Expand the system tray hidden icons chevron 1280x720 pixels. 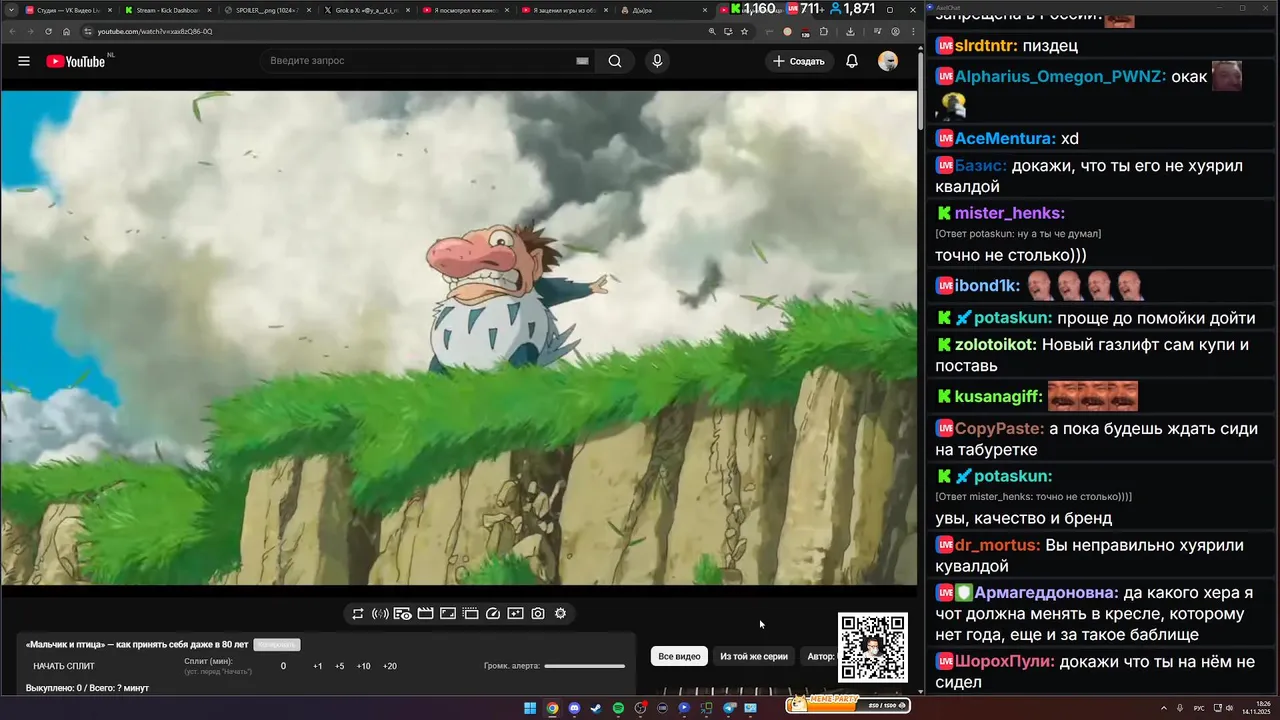[x=1165, y=708]
